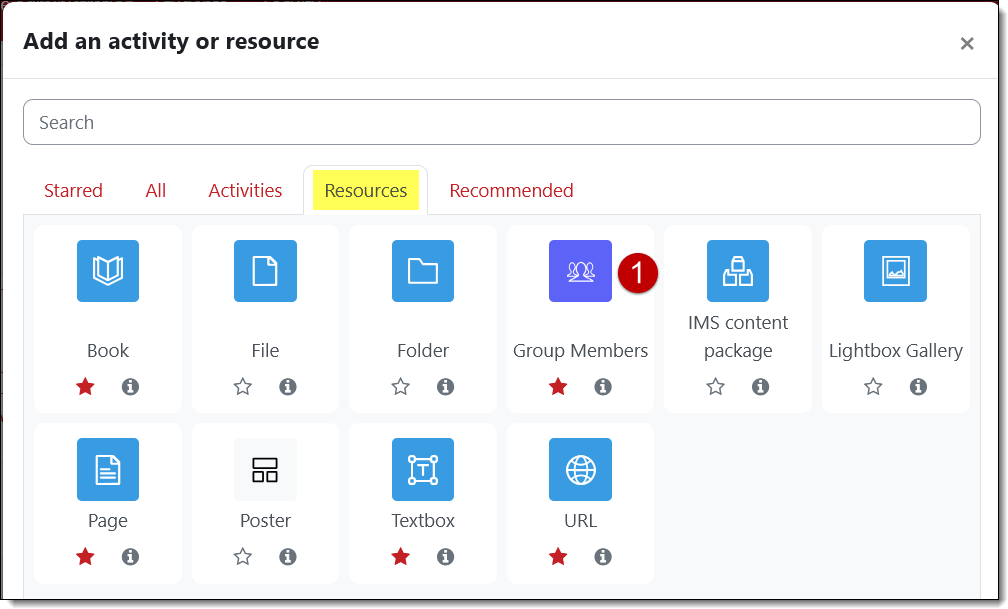Star the Poster resource
The height and width of the screenshot is (609, 1008).
coord(243,556)
